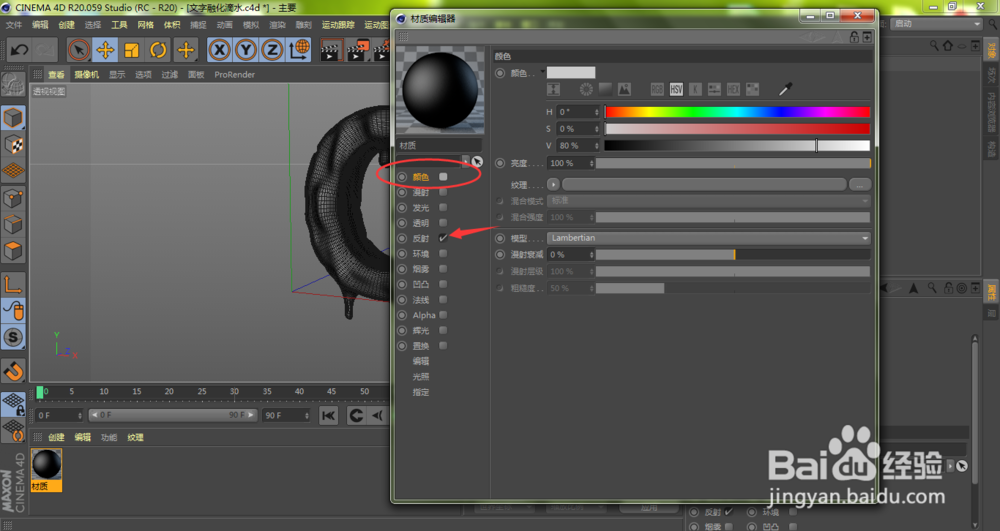The height and width of the screenshot is (531, 1000).
Task: Open the 光照 page in material editor
Action: pyautogui.click(x=421, y=376)
